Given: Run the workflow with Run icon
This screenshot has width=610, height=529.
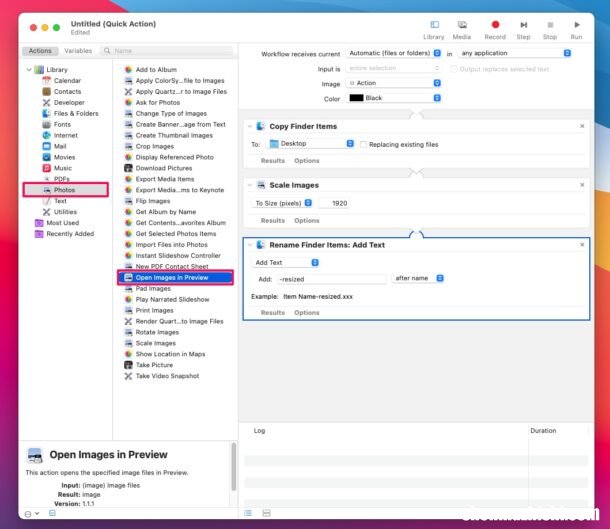Looking at the screenshot, I should pyautogui.click(x=577, y=25).
